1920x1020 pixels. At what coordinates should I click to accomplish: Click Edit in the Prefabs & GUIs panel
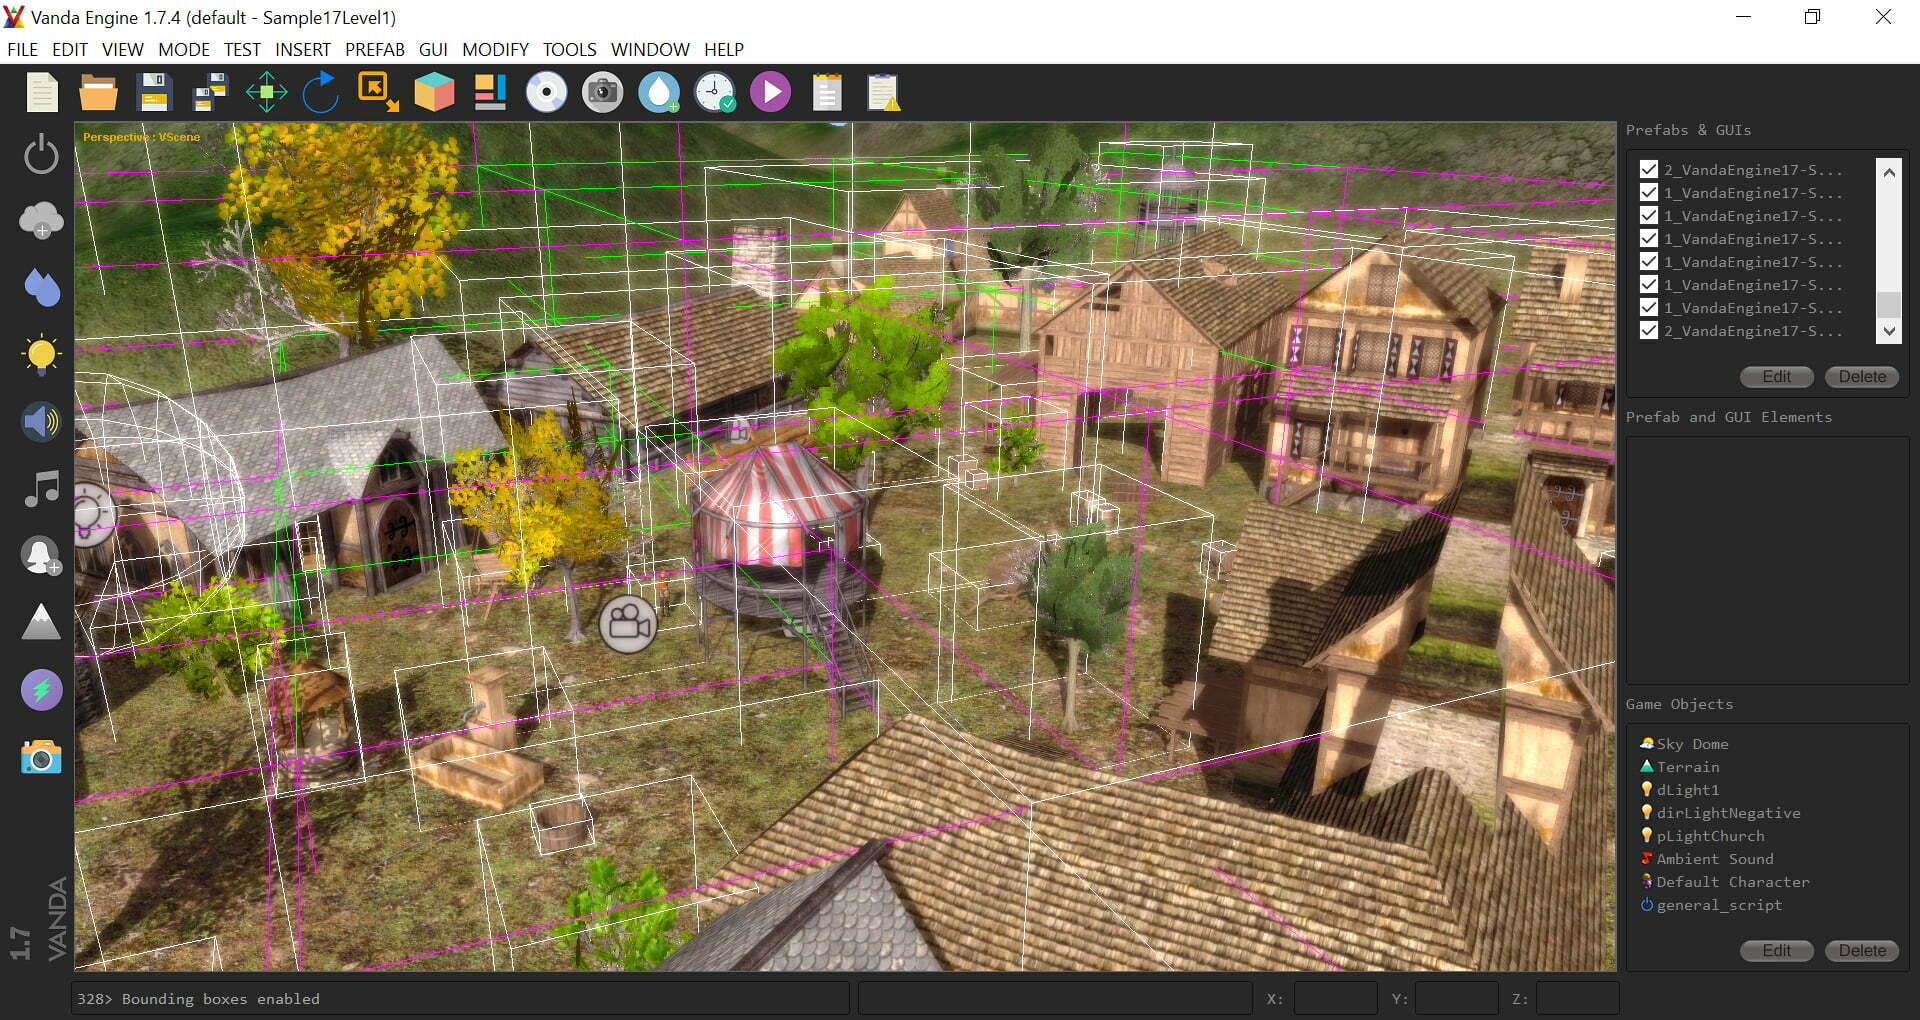1776,377
